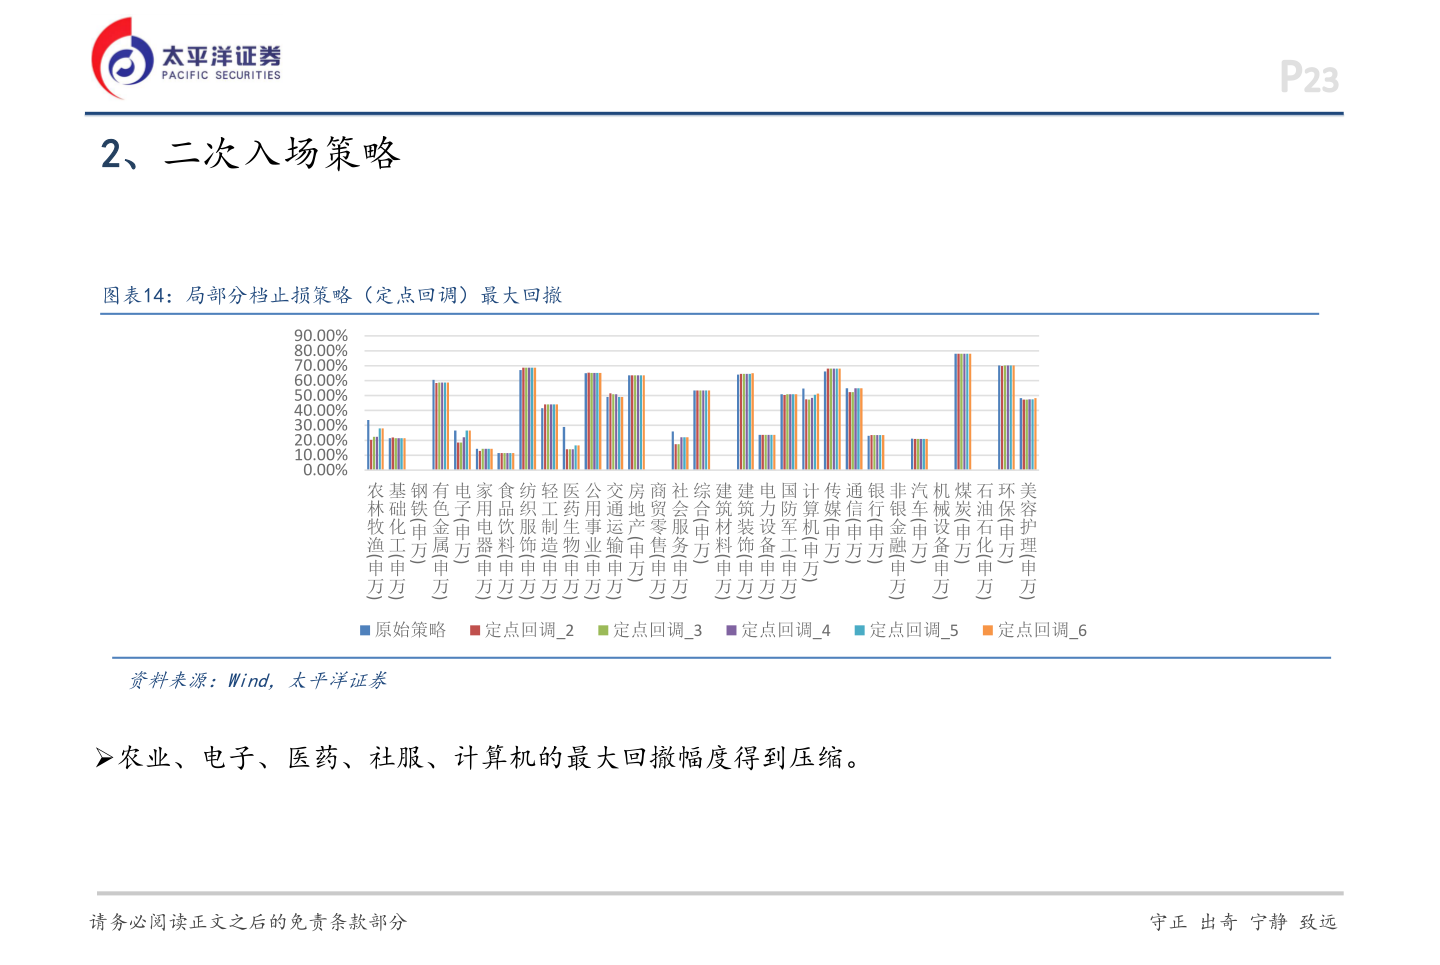The image size is (1440, 965).
Task: Click the tallest 煤炭 bar cluster
Action: [963, 412]
